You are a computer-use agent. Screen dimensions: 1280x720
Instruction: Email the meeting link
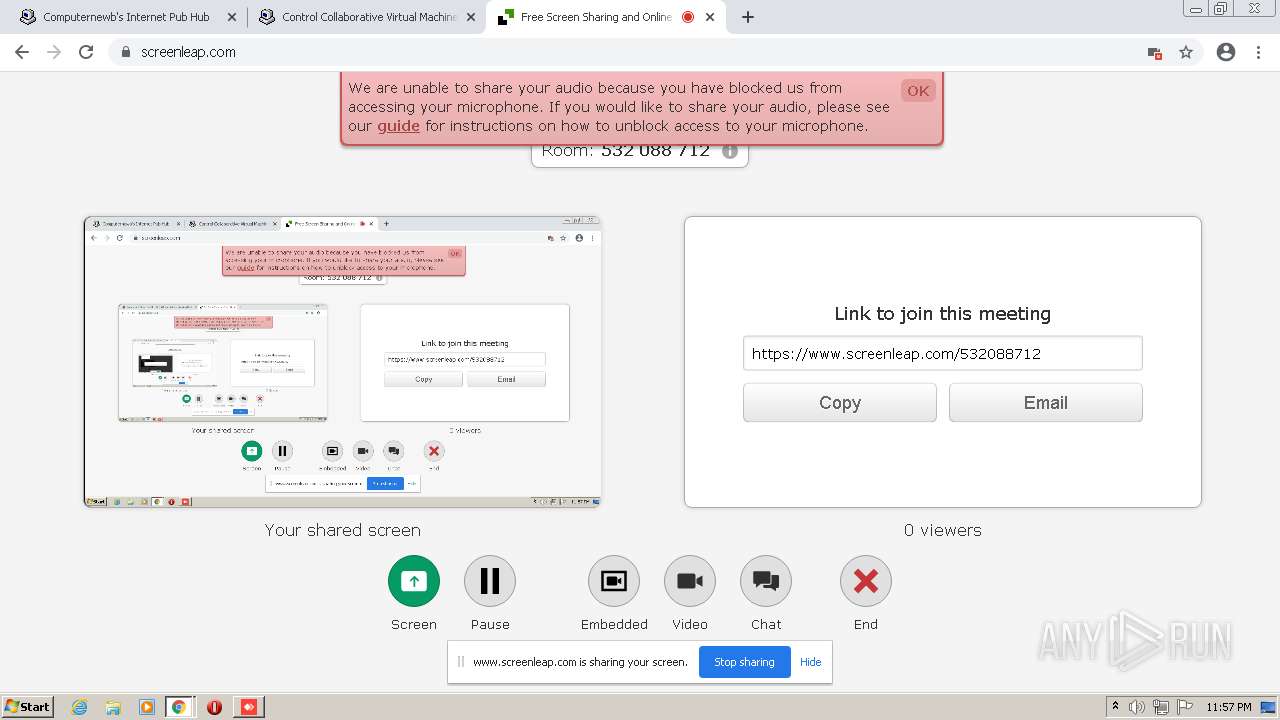tap(1046, 403)
